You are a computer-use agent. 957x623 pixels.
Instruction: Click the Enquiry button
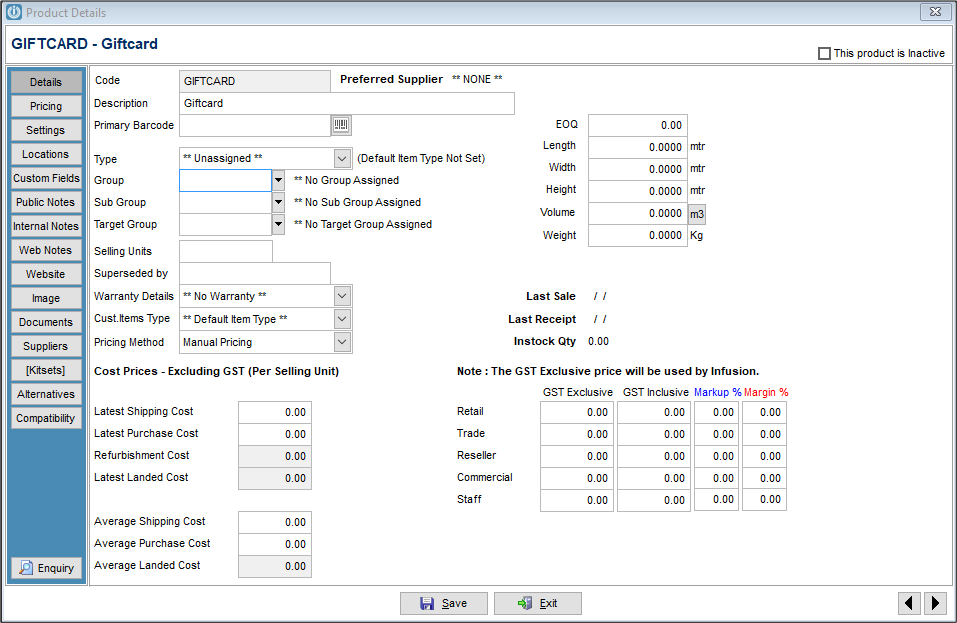pos(46,568)
